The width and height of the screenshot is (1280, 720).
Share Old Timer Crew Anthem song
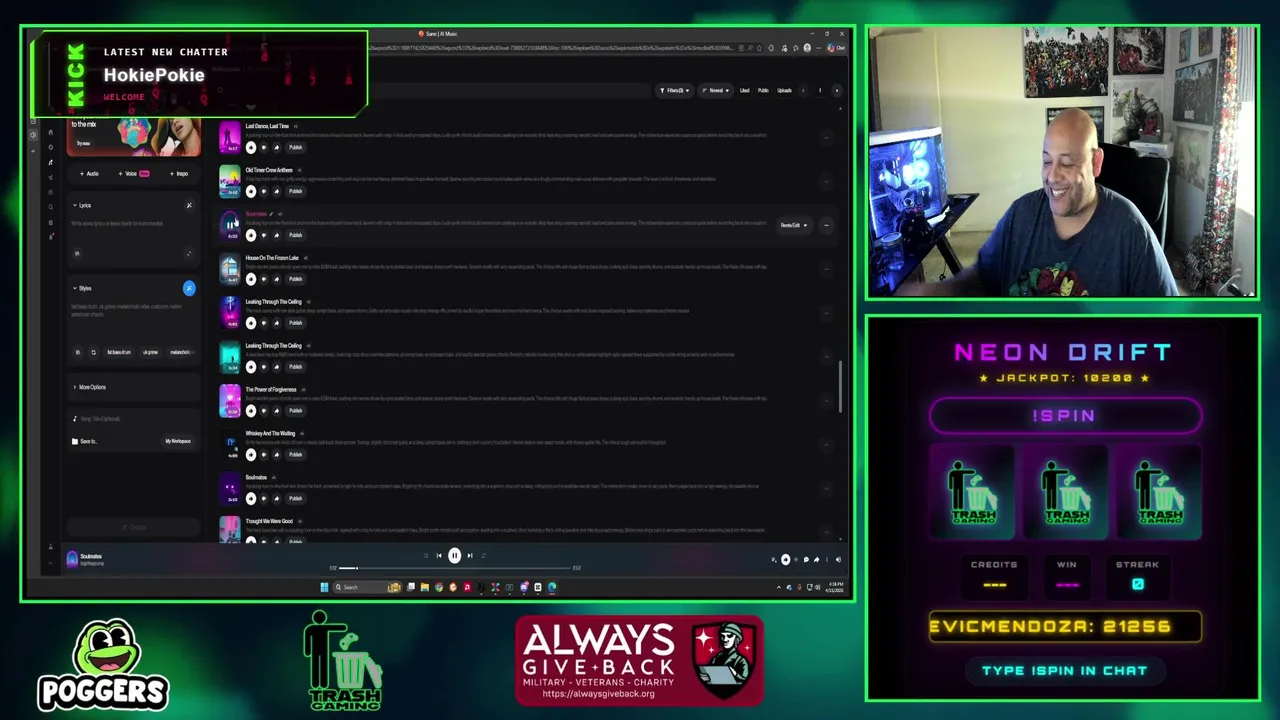point(277,191)
